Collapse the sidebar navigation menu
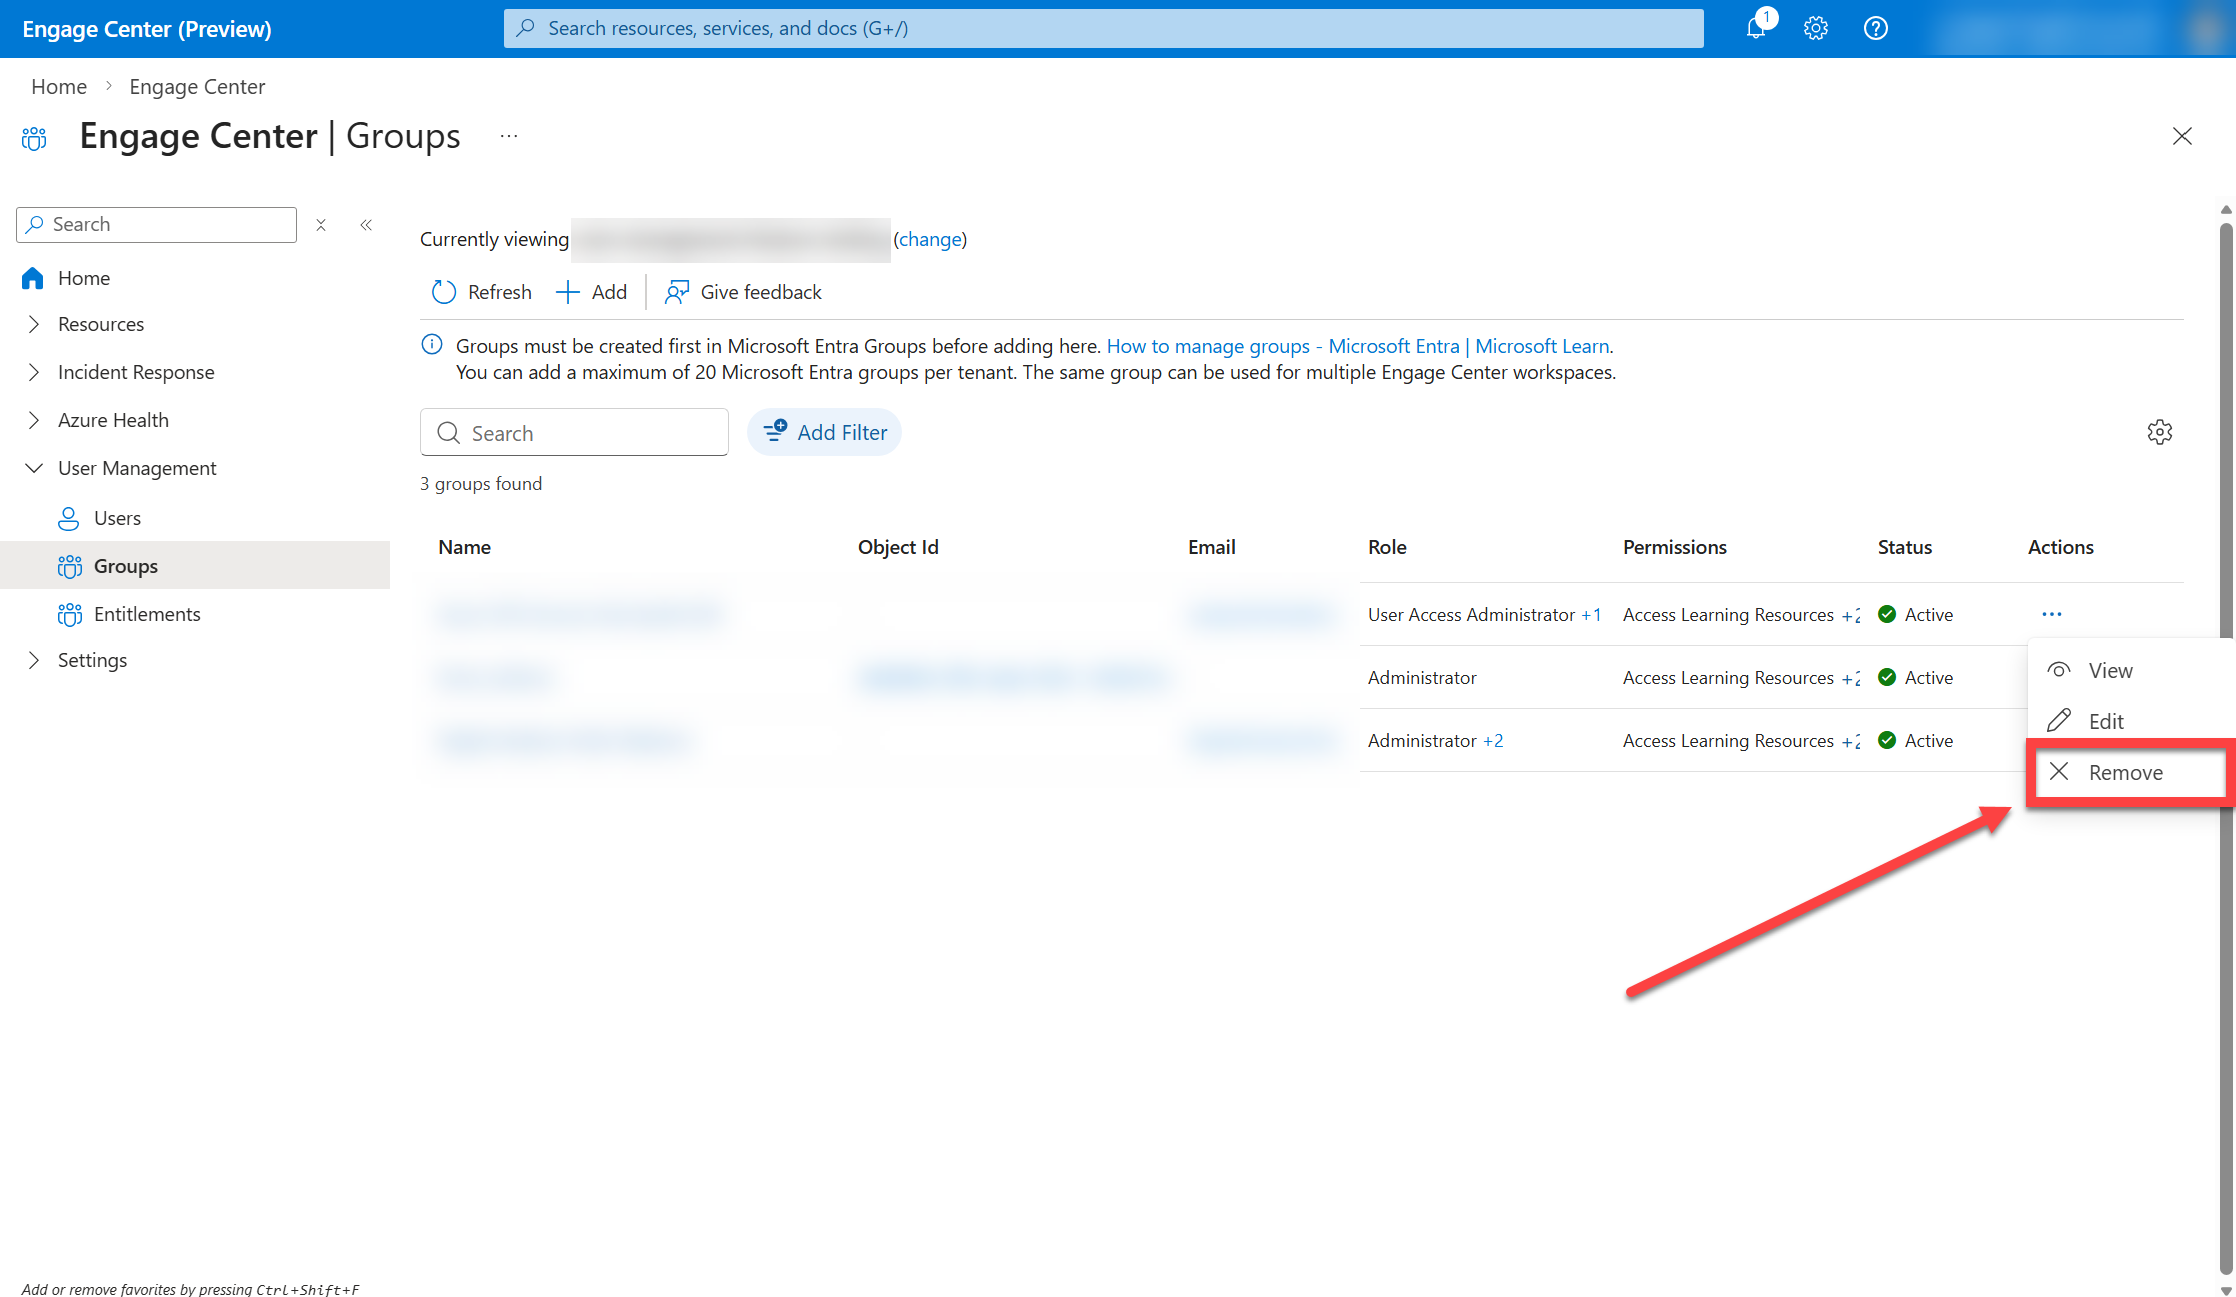The image size is (2236, 1297). pyautogui.click(x=366, y=225)
